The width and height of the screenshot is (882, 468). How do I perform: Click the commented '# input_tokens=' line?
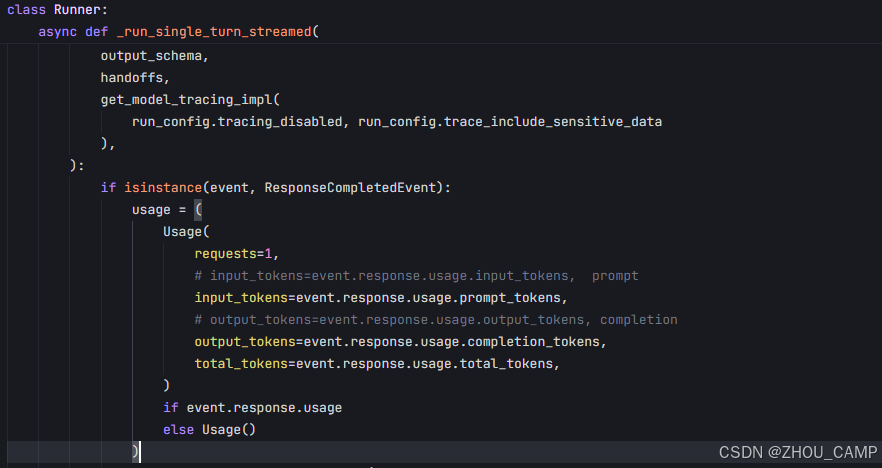416,276
